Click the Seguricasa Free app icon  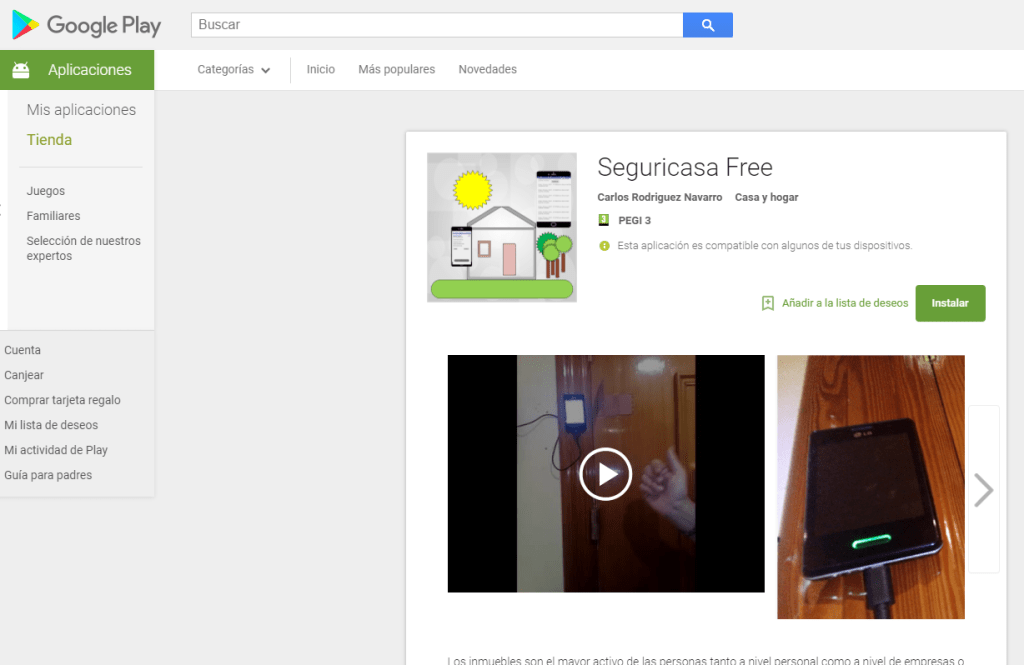(501, 227)
